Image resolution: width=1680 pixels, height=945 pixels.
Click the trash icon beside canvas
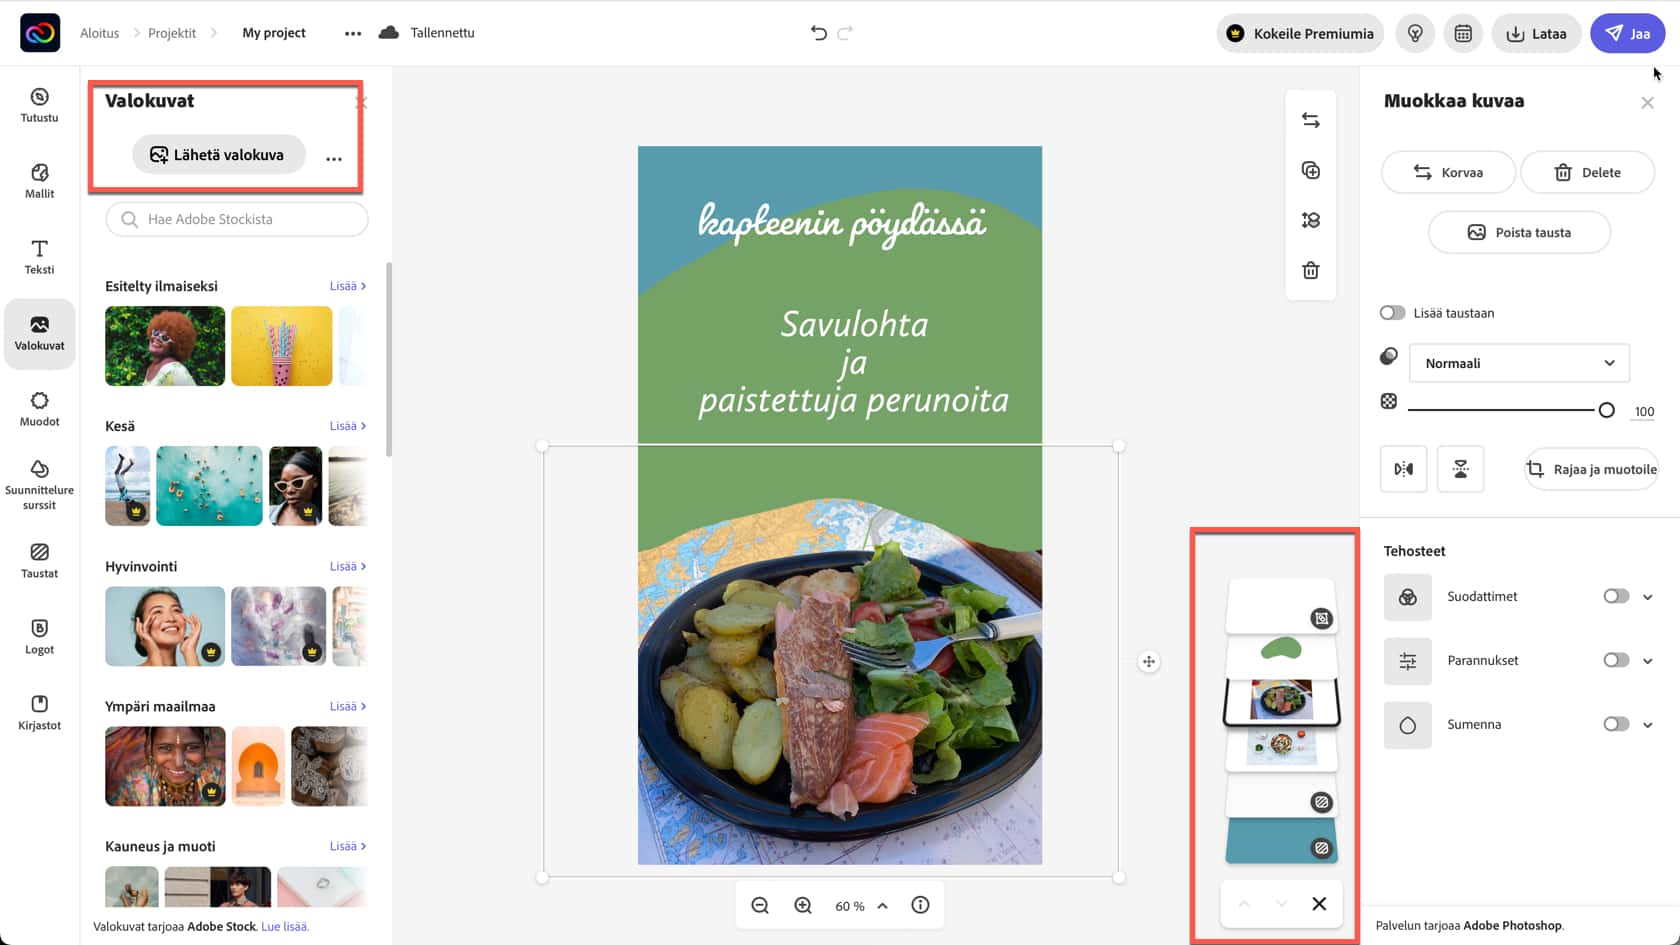[x=1310, y=270]
